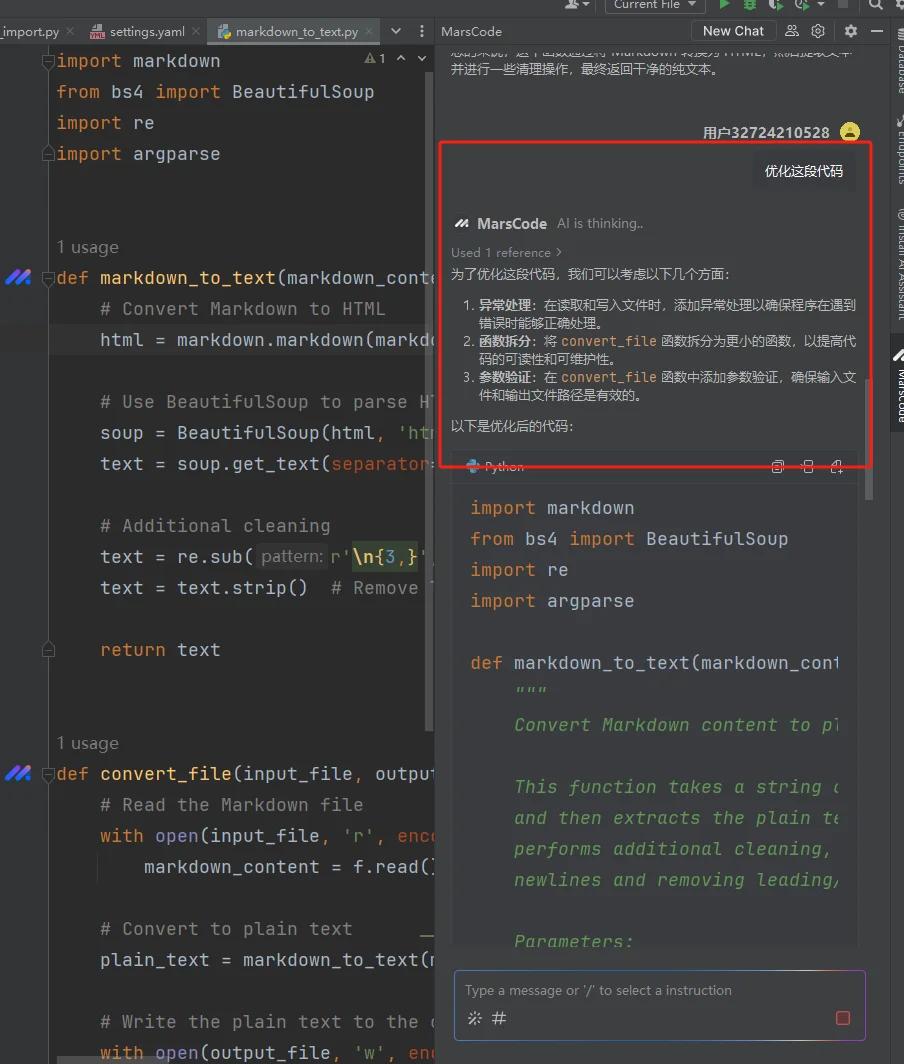Collapse the convert_file function fold marker
Image resolution: width=904 pixels, height=1064 pixels.
pos(48,774)
